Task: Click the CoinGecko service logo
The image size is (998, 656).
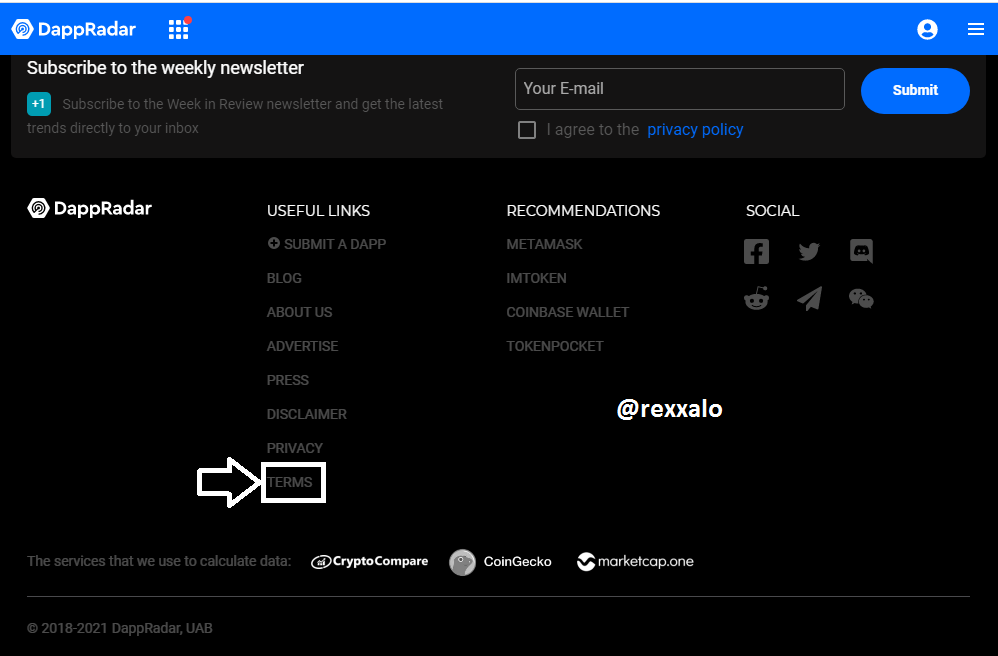Action: 501,562
